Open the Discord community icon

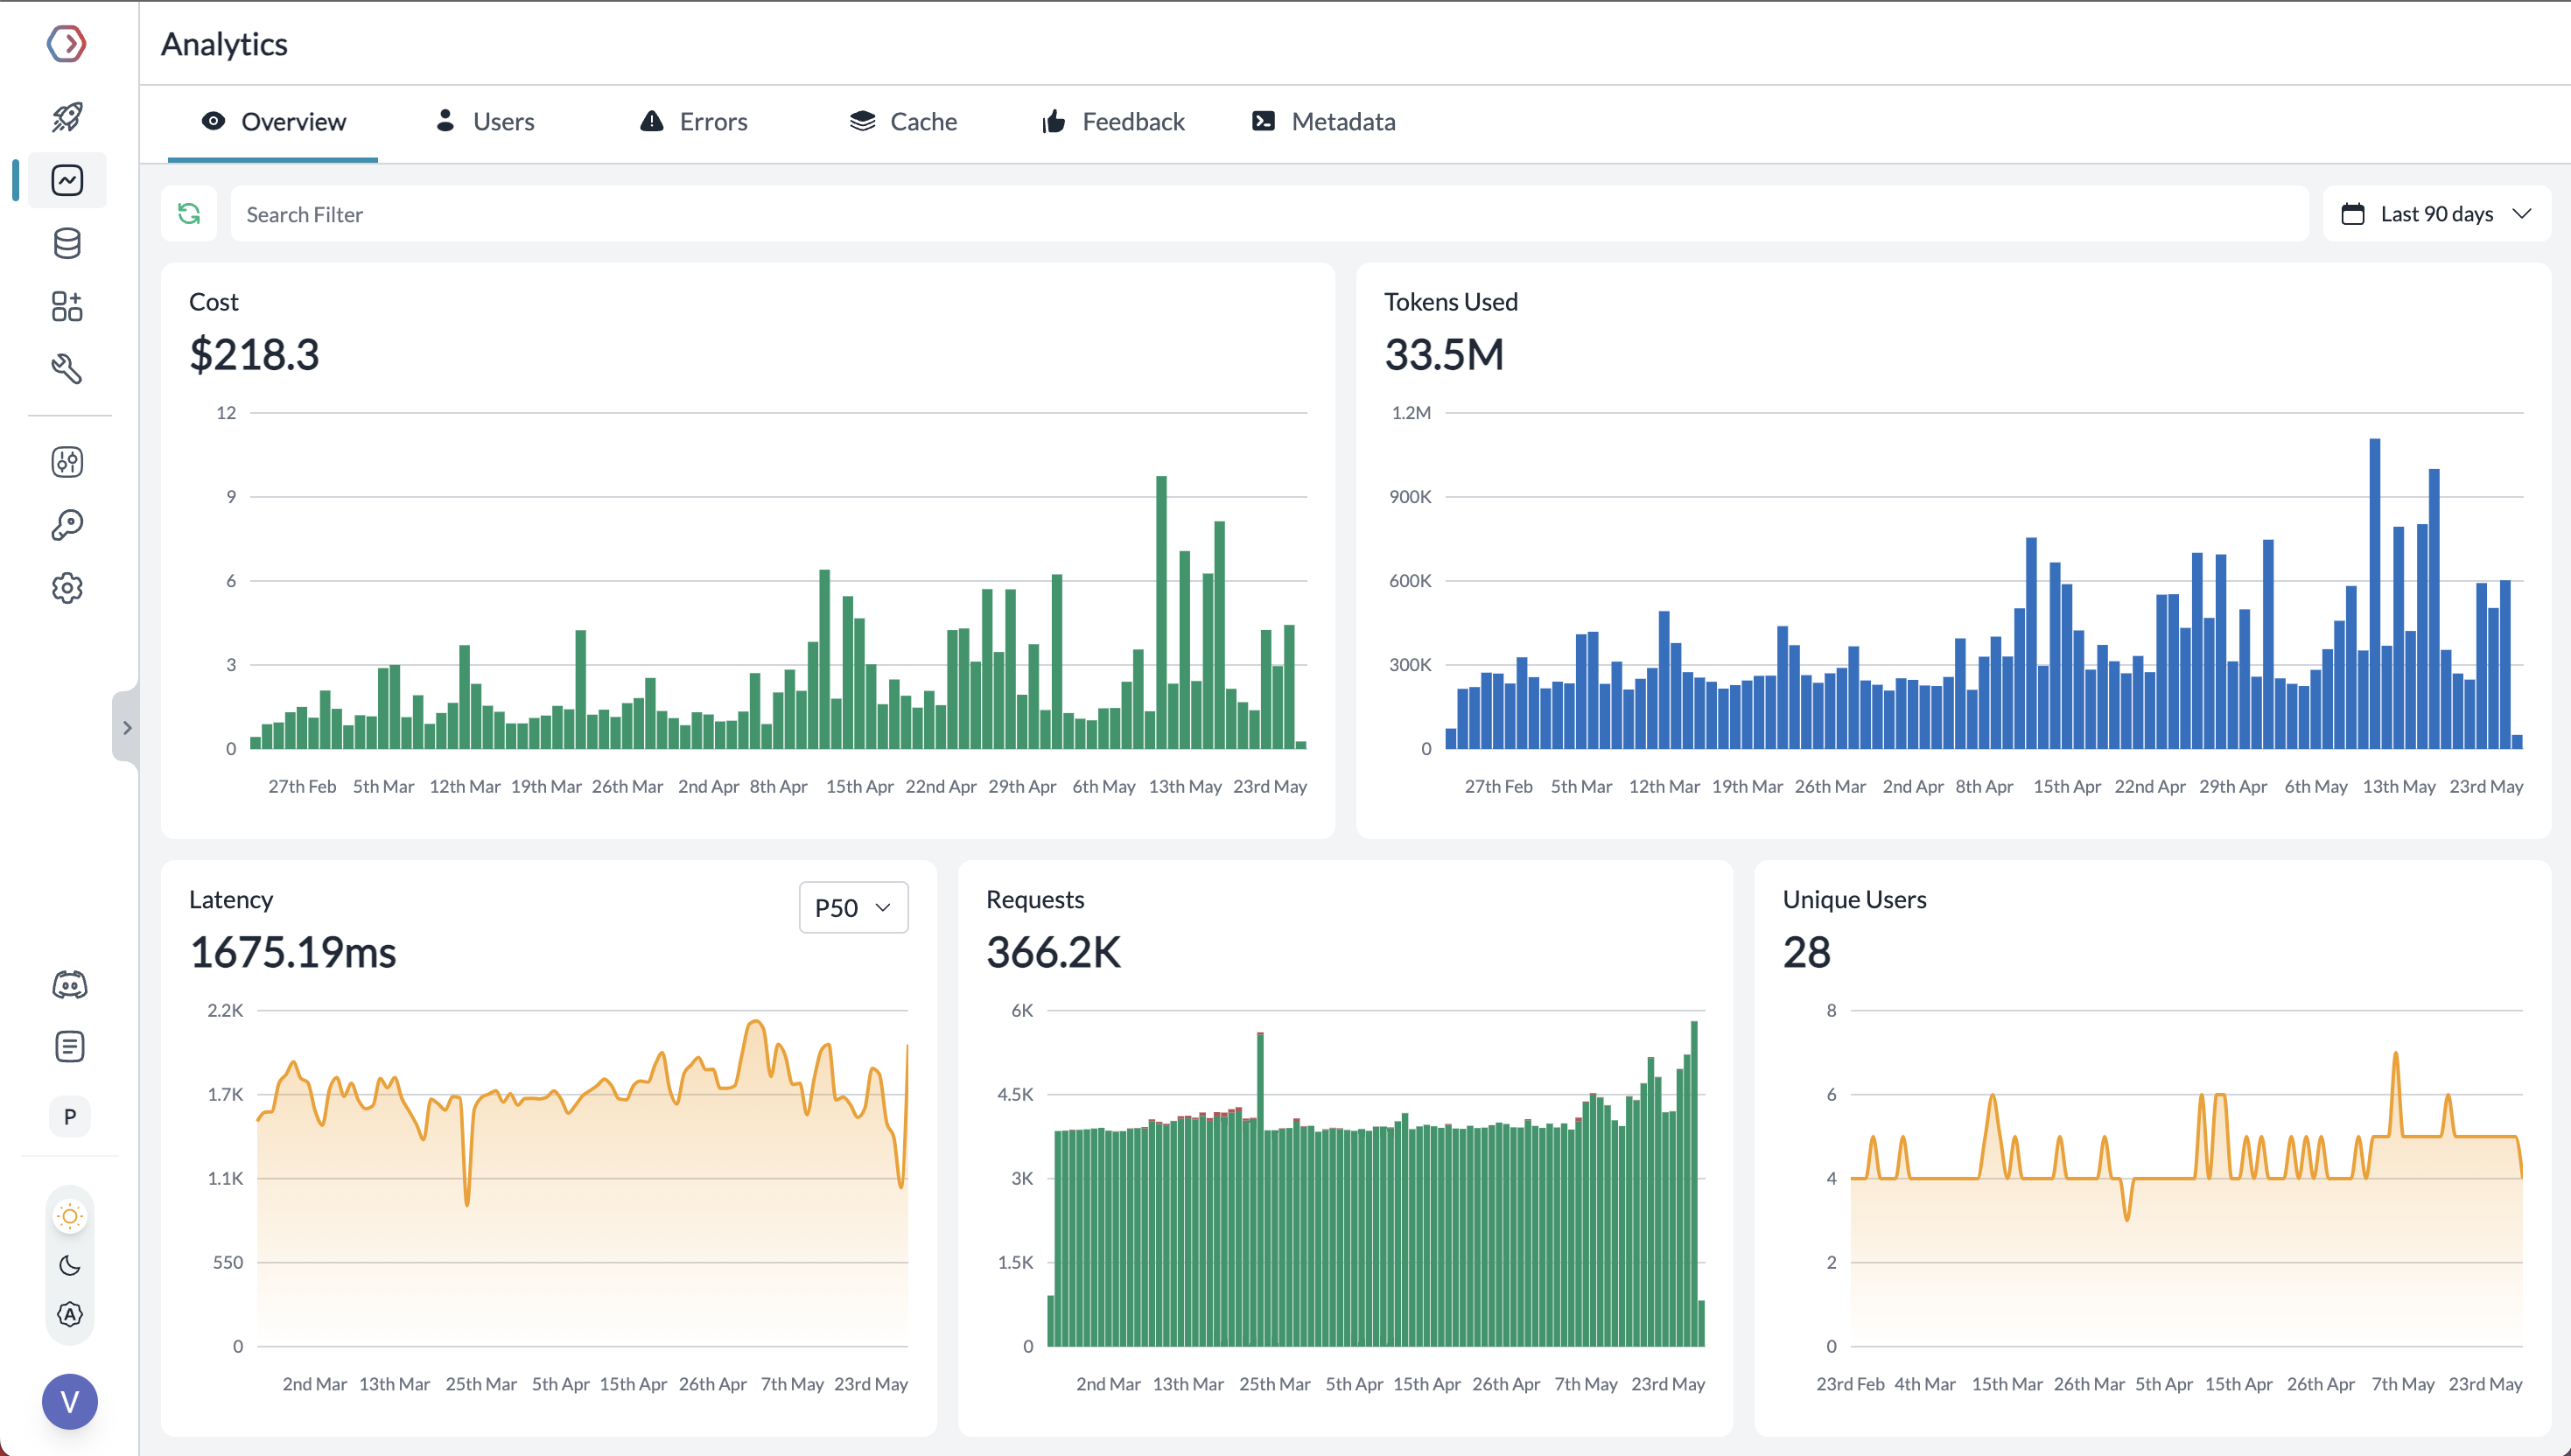(69, 985)
